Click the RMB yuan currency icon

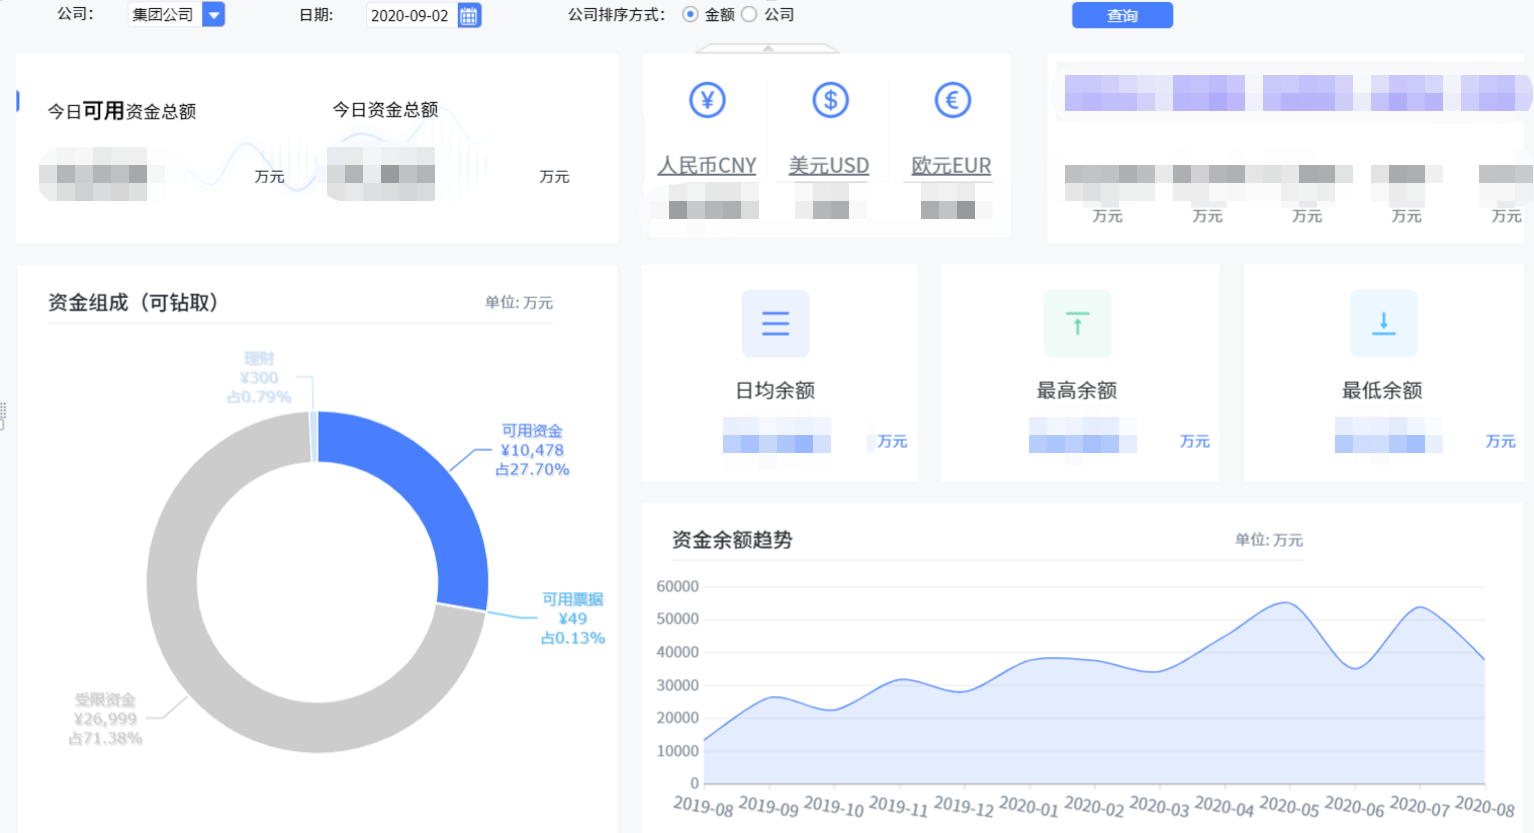(707, 100)
